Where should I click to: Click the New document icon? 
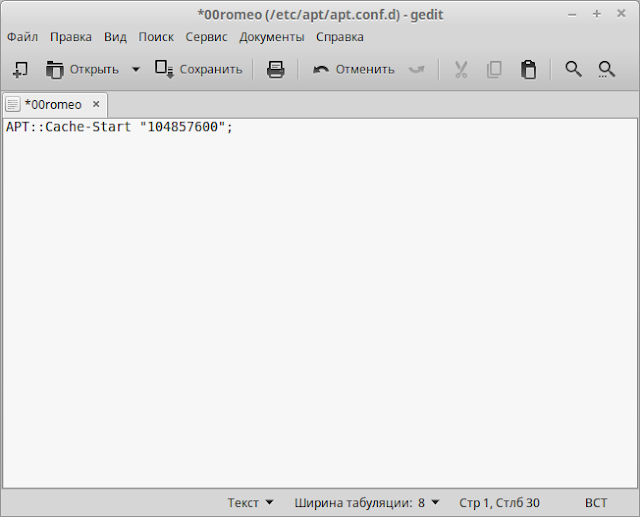20,69
